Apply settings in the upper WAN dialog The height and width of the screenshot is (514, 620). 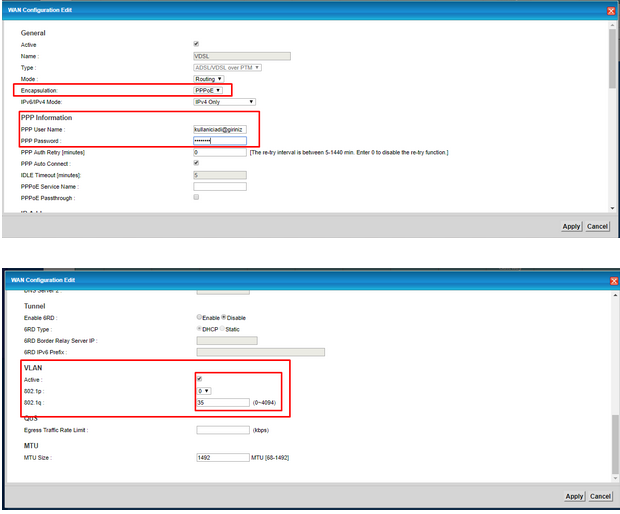[x=571, y=227]
